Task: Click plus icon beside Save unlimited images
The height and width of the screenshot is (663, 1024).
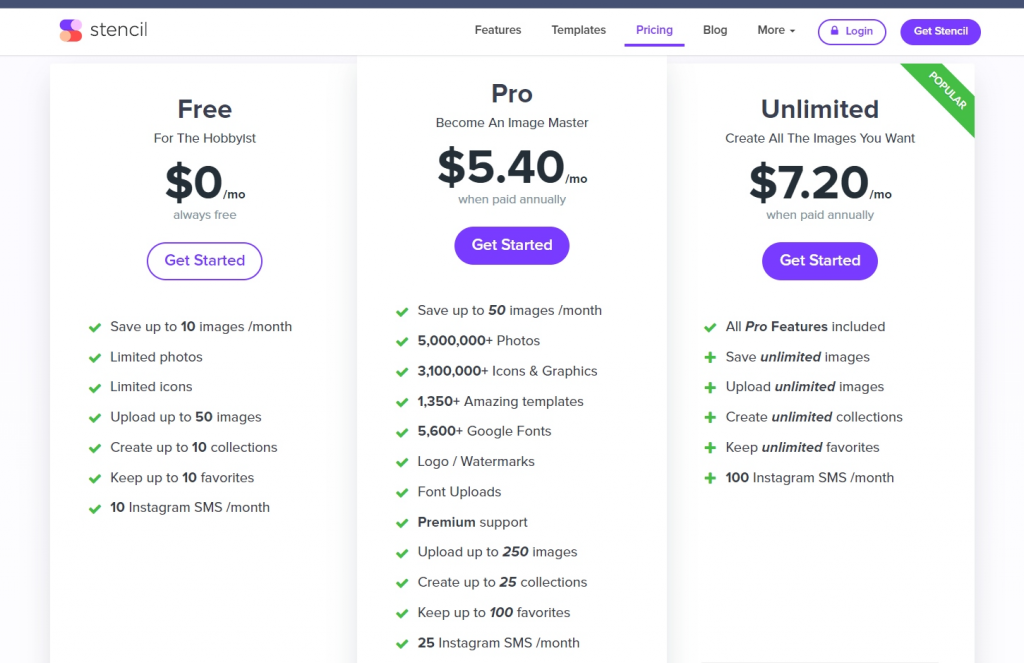Action: point(710,357)
